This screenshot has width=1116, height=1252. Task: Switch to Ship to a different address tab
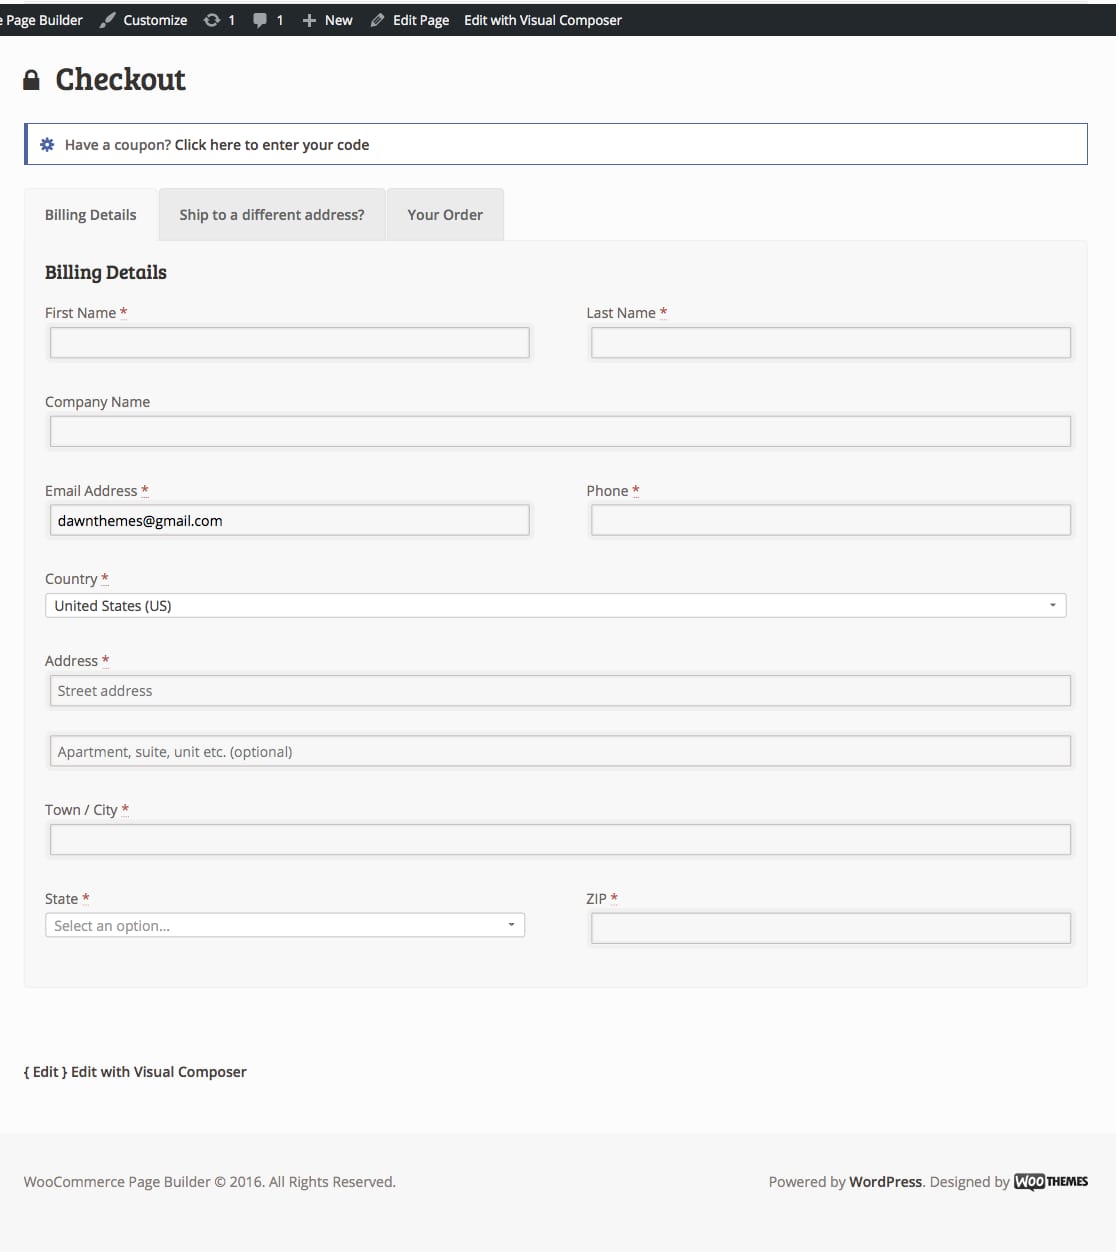click(272, 215)
